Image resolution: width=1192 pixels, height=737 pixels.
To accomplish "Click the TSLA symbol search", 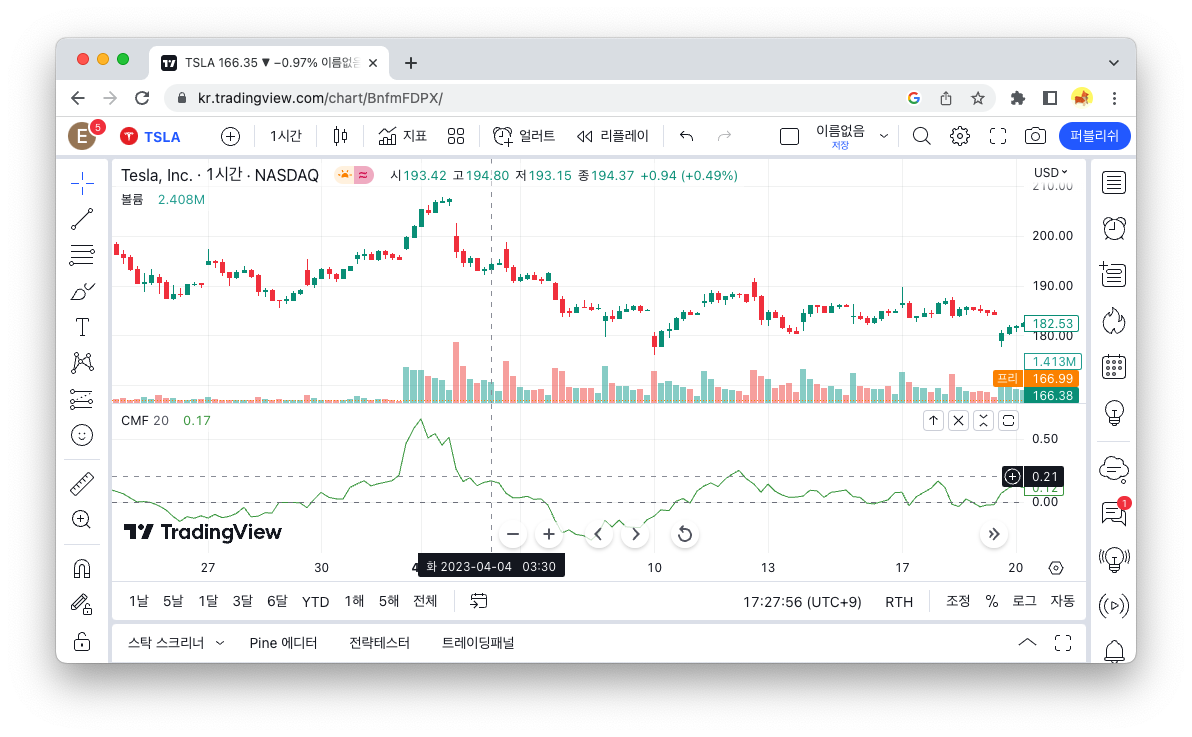I will pyautogui.click(x=151, y=136).
